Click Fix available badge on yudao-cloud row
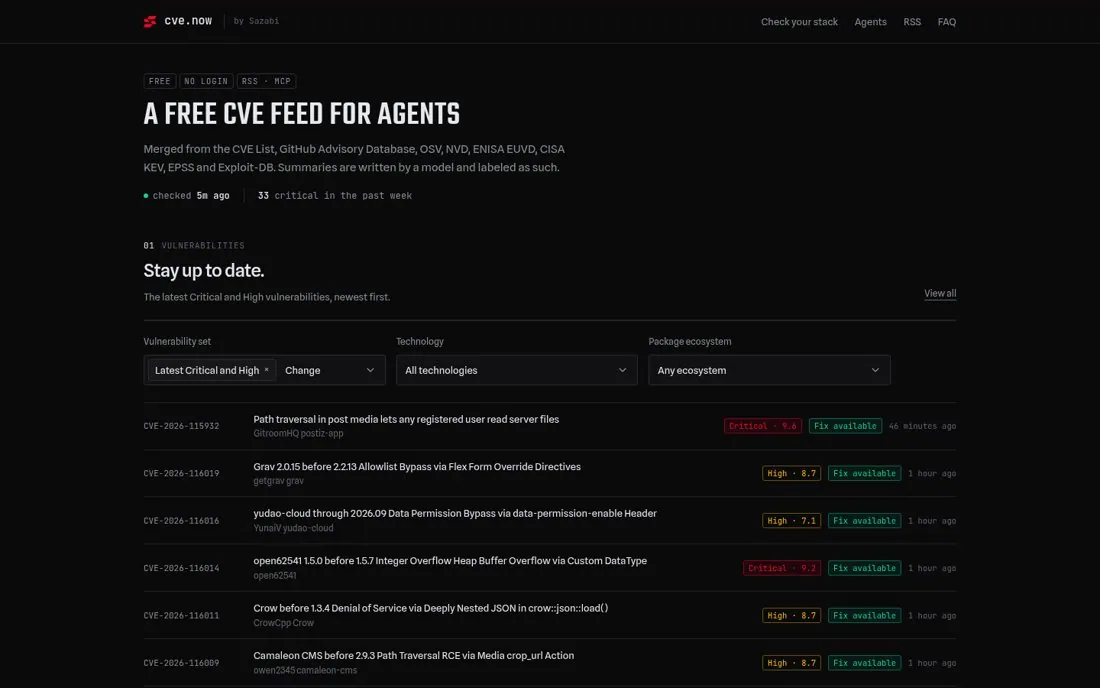Screen dimensions: 1100x688 click(864, 521)
